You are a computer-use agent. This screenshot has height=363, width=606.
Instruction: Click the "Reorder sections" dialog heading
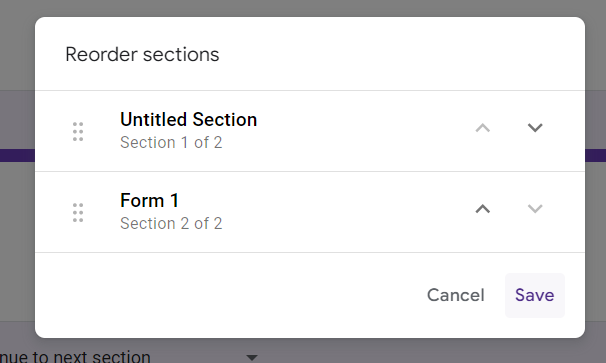pos(142,55)
